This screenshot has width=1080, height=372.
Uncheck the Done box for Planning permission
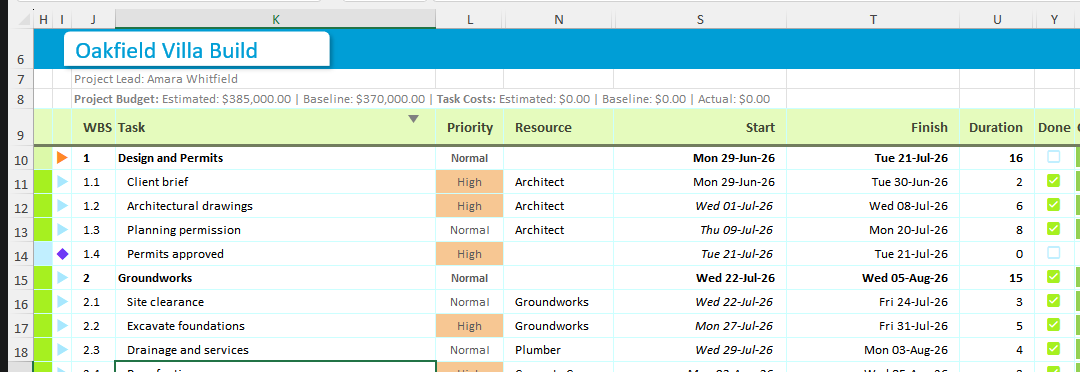pyautogui.click(x=1053, y=229)
